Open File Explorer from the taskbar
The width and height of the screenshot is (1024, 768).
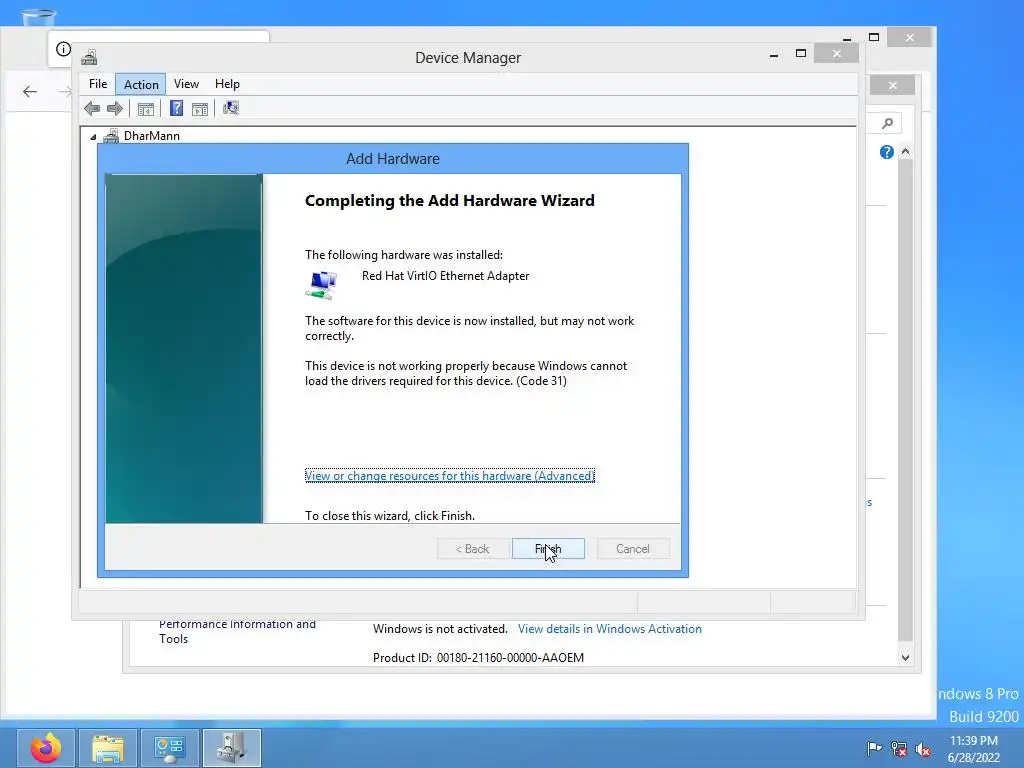[108, 748]
